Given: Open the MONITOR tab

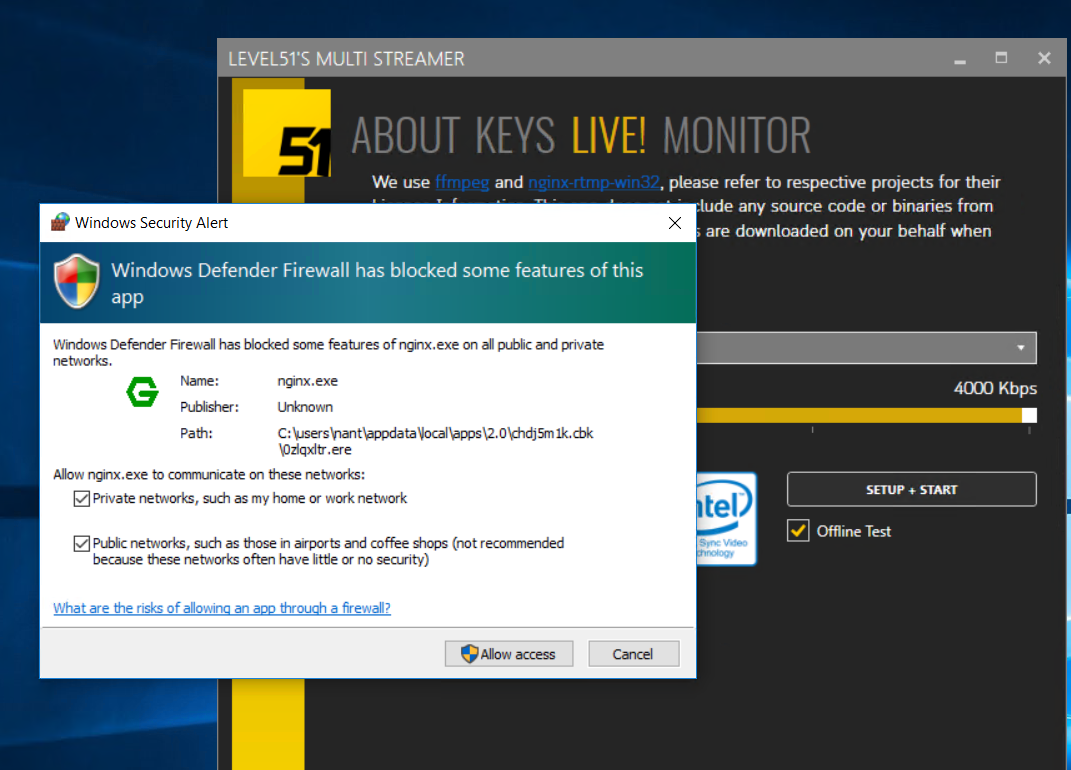Looking at the screenshot, I should coord(736,135).
